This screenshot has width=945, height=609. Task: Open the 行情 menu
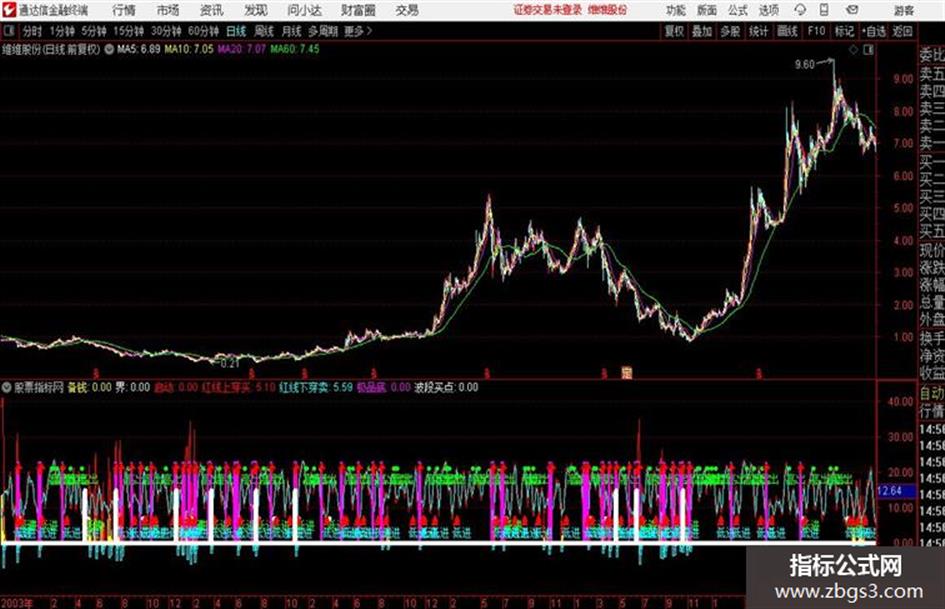[124, 10]
